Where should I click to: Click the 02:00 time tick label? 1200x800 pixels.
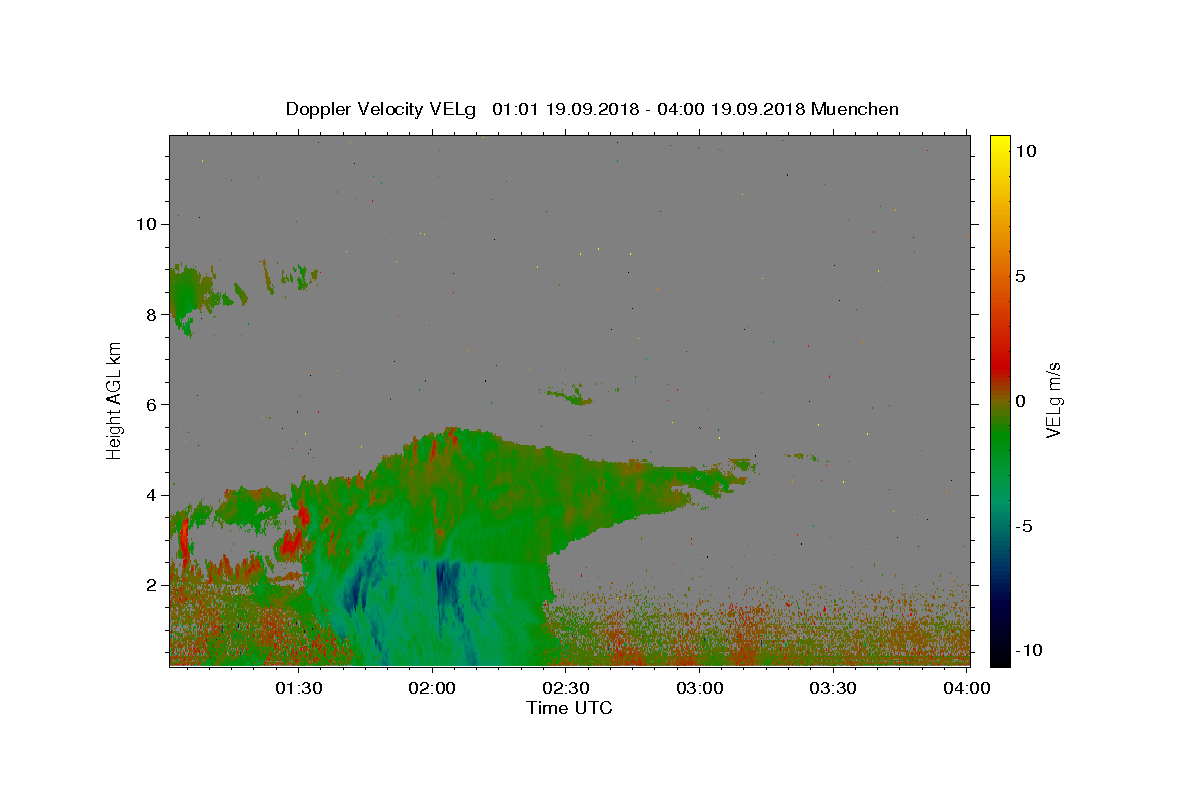click(x=432, y=688)
